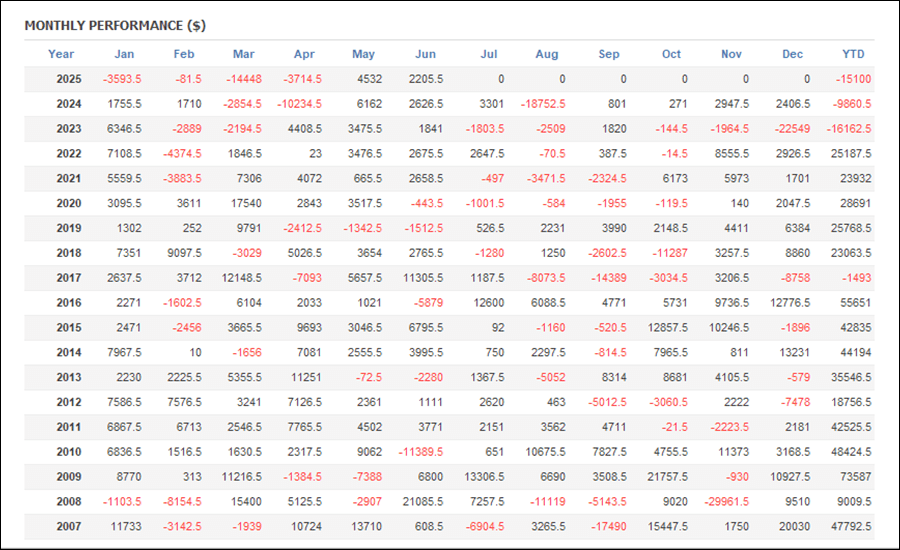Click the 2024 April value -10234.5

coord(299,104)
